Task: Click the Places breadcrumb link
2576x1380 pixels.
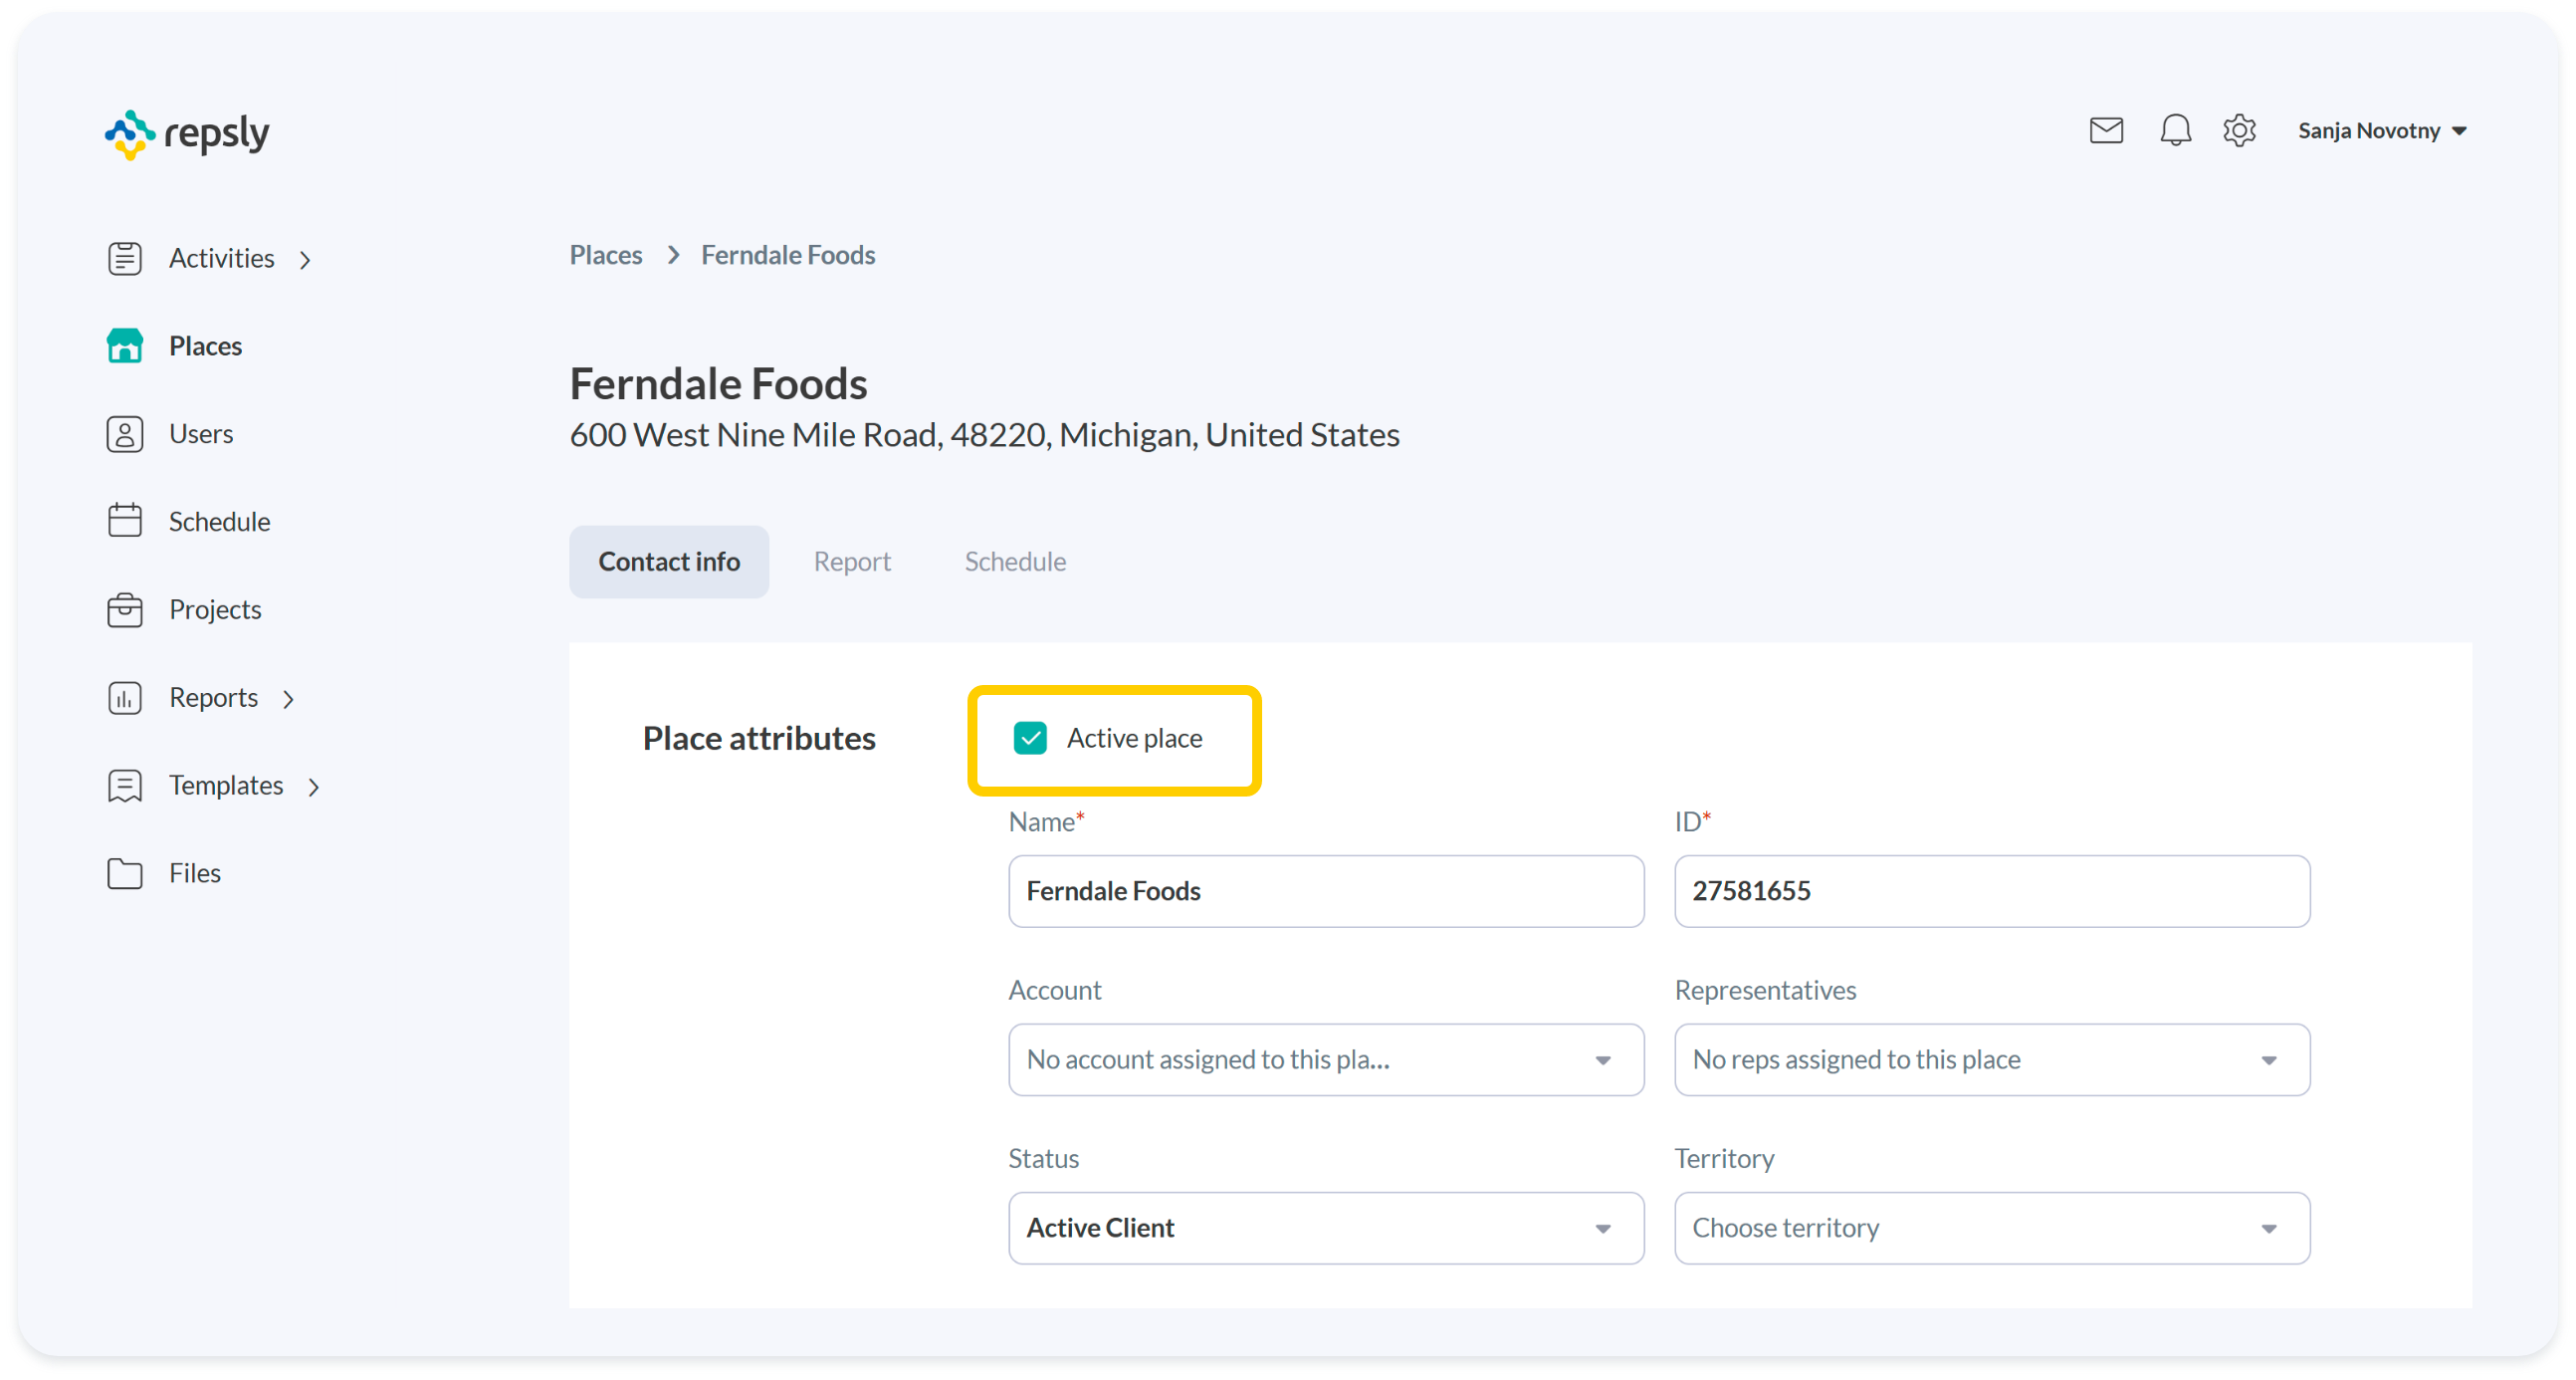Action: coord(606,255)
